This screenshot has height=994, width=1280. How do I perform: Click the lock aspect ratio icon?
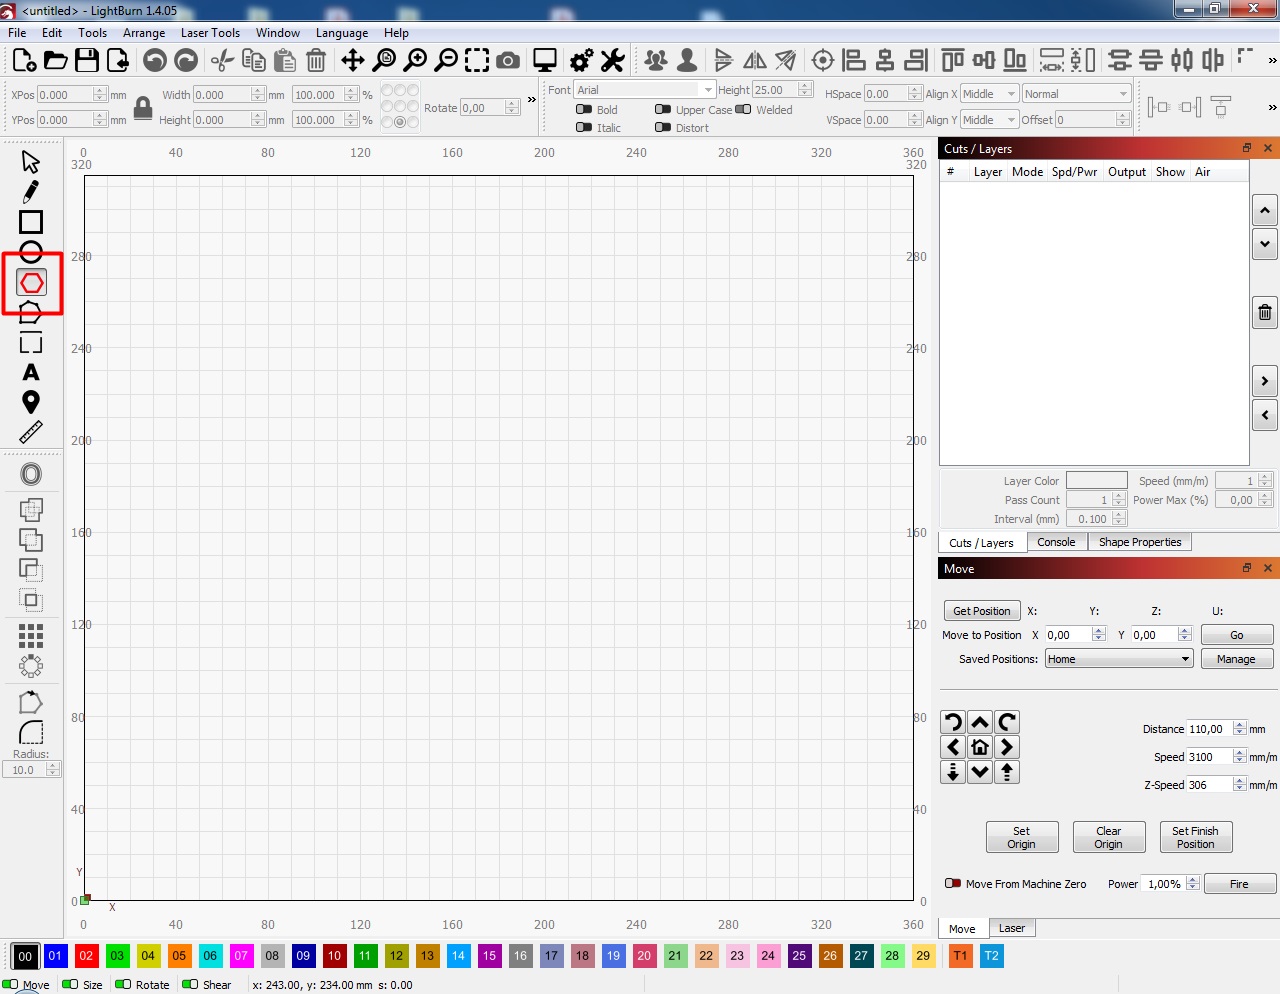coord(143,108)
